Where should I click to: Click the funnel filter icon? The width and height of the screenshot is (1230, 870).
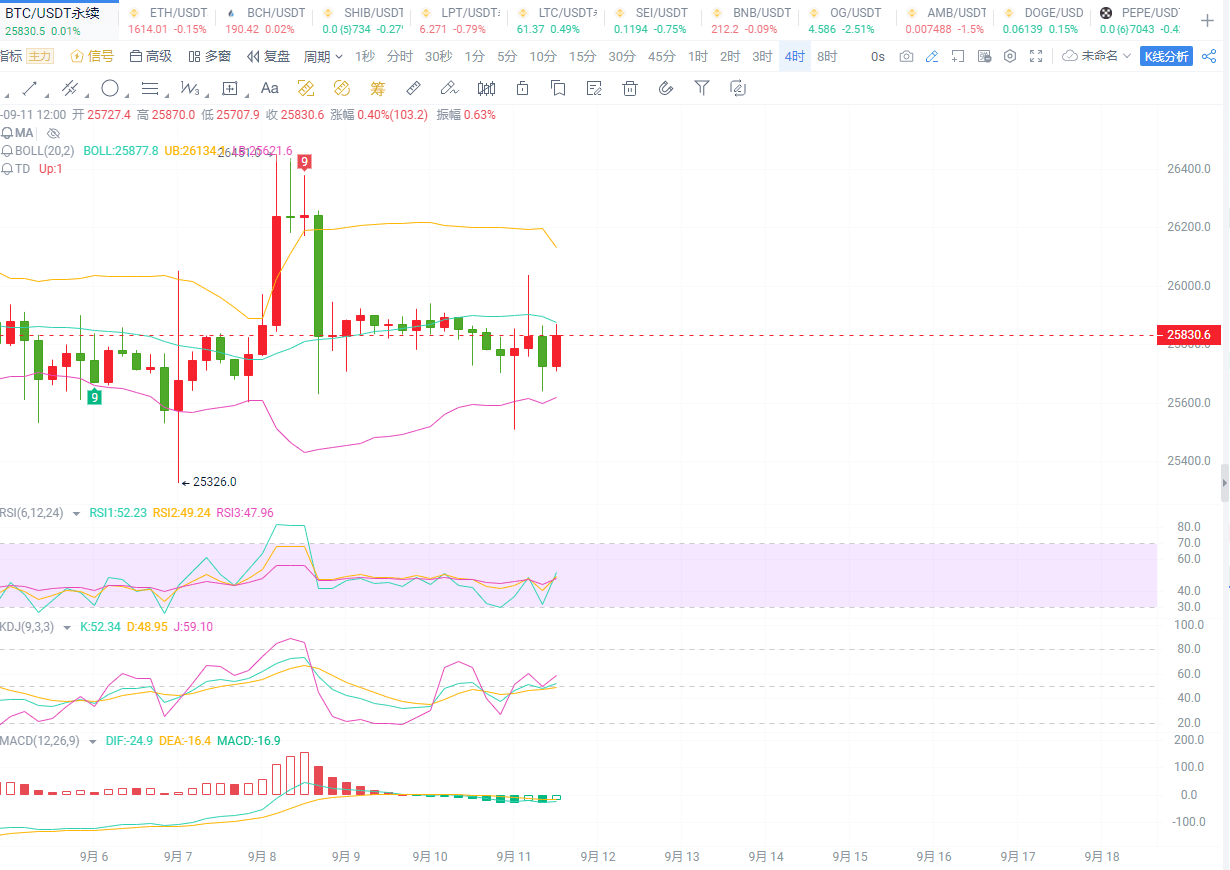[x=702, y=88]
